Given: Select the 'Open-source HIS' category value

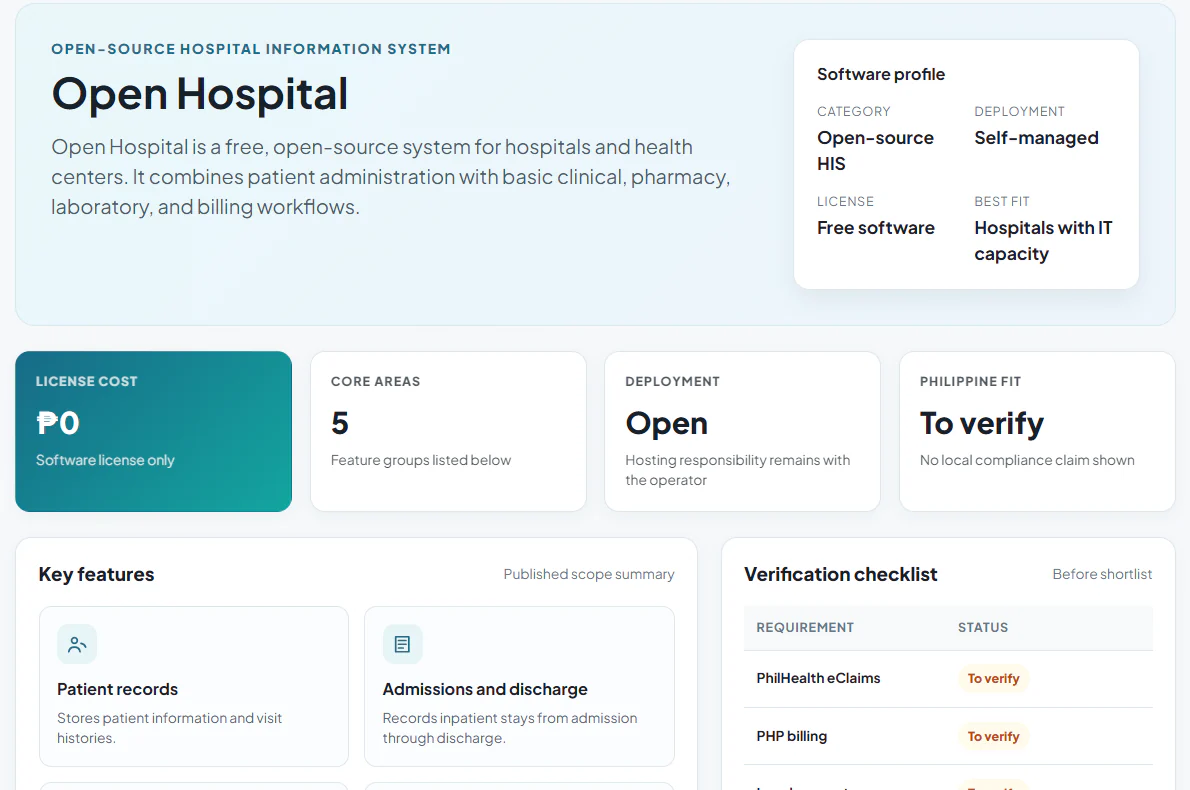Looking at the screenshot, I should 875,151.
